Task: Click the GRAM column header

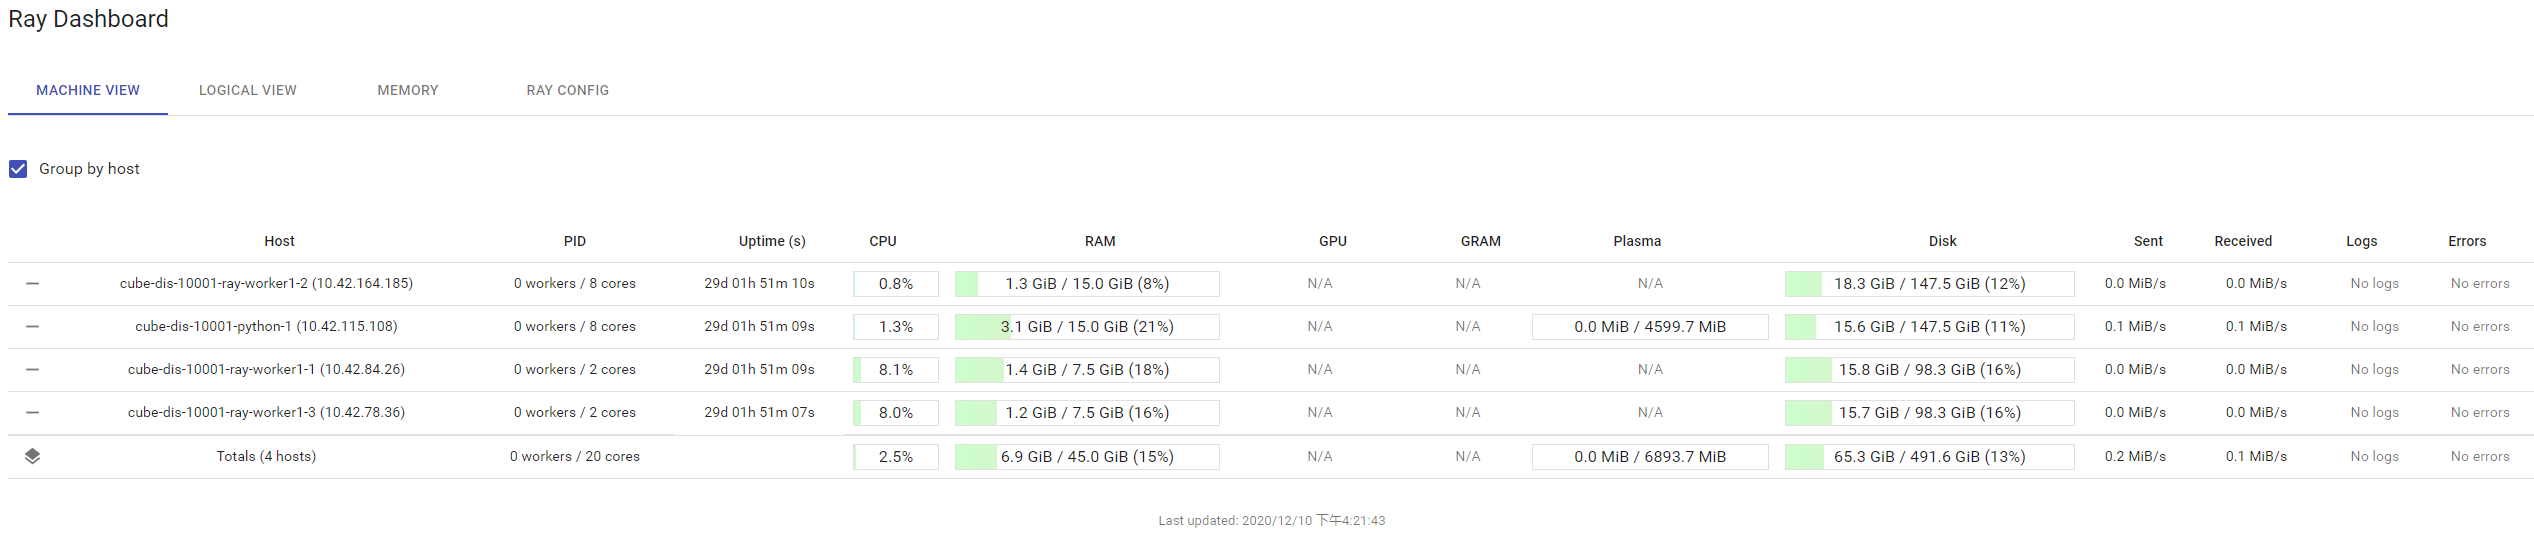Action: coord(1481,241)
